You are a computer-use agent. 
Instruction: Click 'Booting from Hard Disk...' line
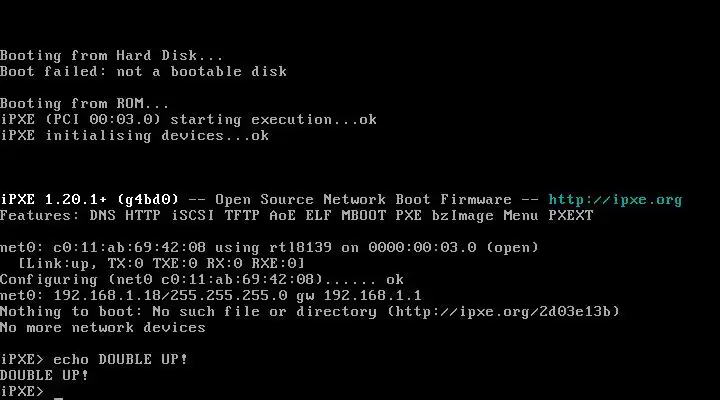(111, 56)
